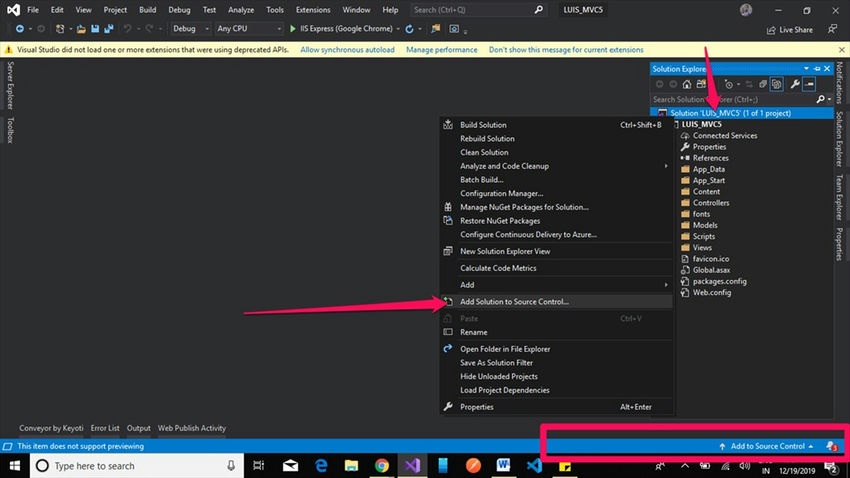
Task: Click the New Project toolbar icon
Action: pos(60,29)
